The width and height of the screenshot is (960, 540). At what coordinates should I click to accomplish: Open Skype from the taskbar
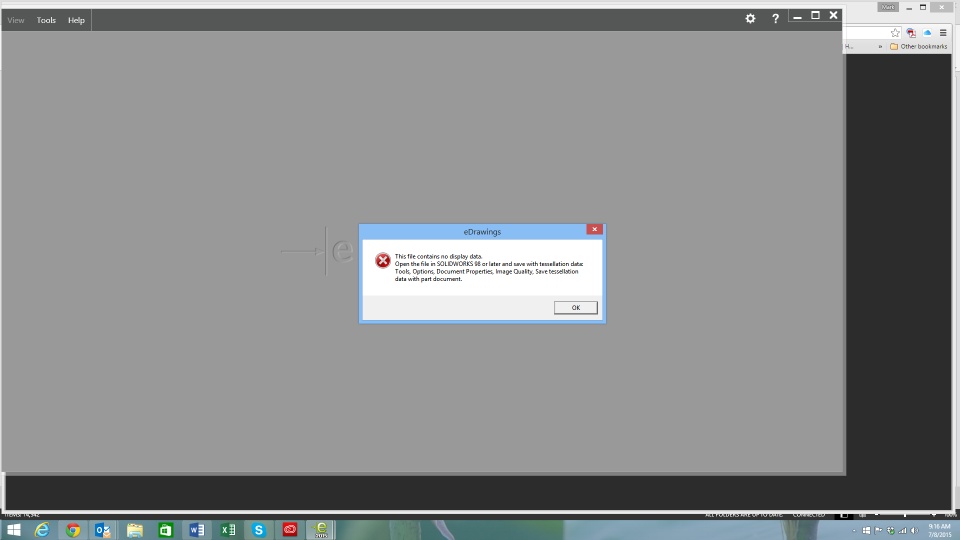click(258, 530)
